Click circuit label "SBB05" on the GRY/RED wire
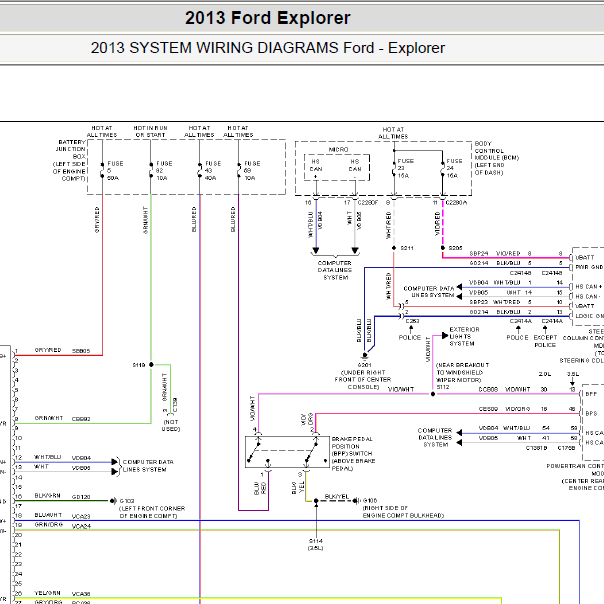Image resolution: width=604 pixels, height=604 pixels. pos(81,351)
